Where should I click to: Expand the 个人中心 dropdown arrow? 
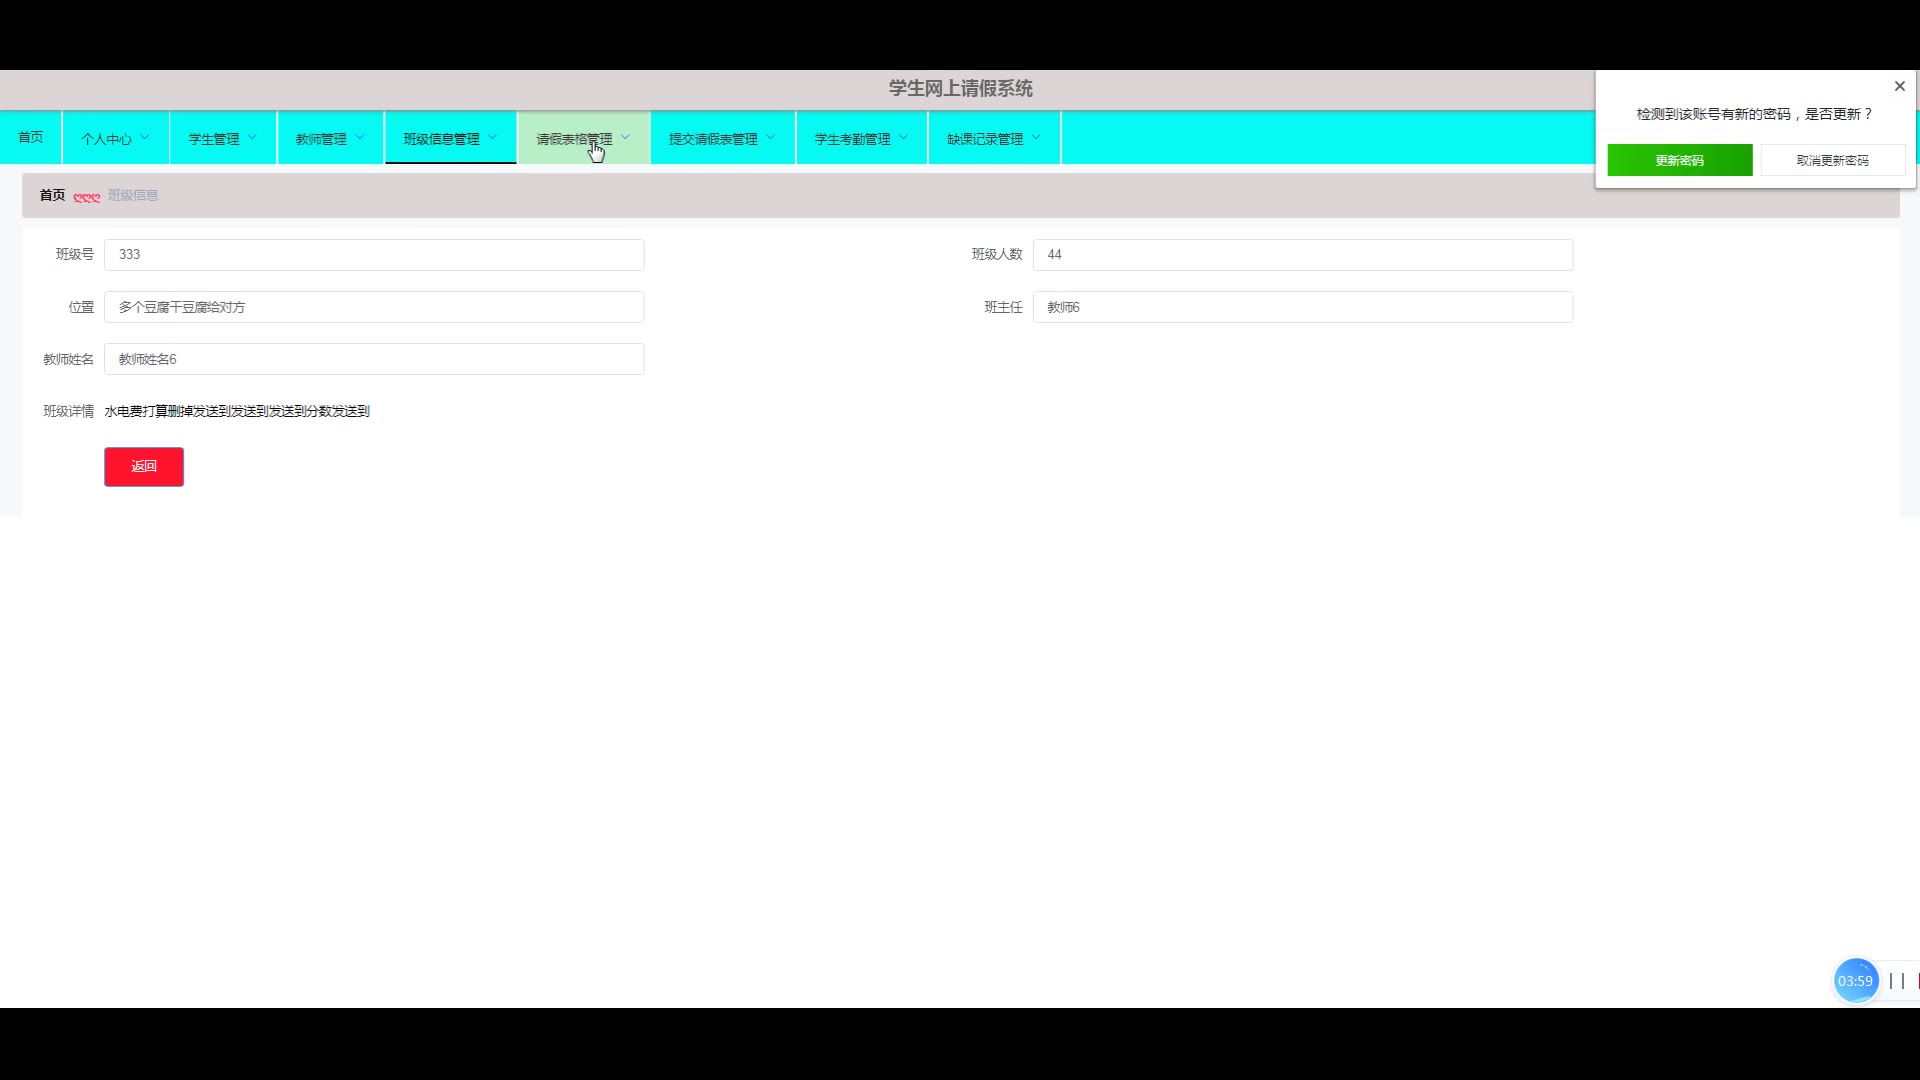[145, 138]
